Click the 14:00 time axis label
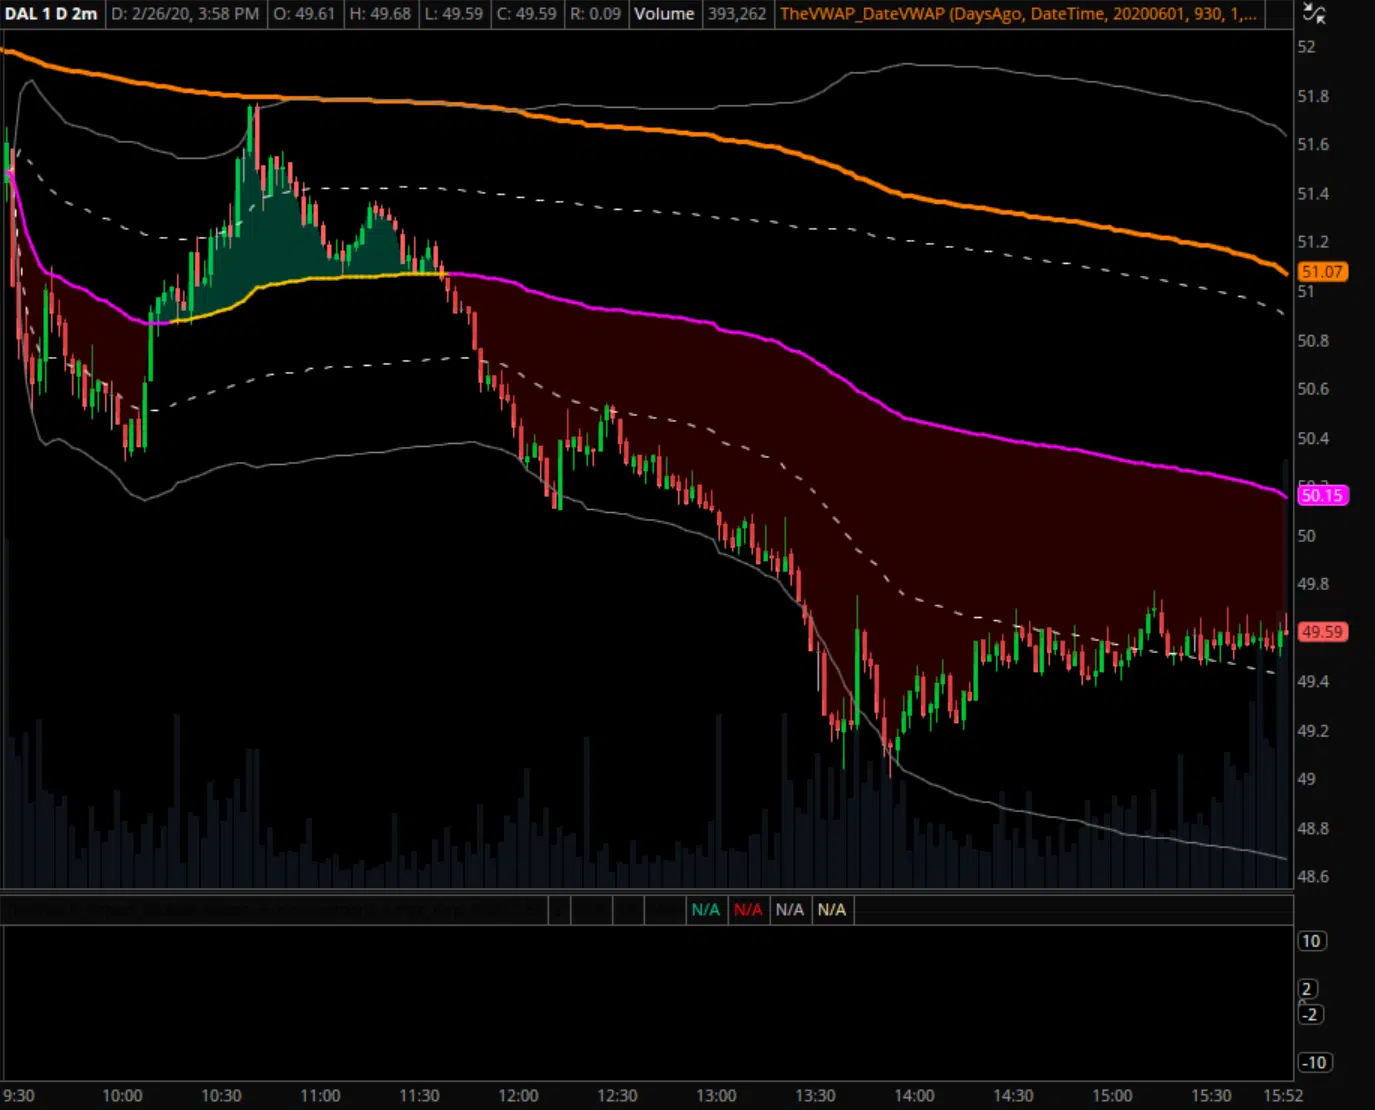Image resolution: width=1375 pixels, height=1110 pixels. (914, 1096)
